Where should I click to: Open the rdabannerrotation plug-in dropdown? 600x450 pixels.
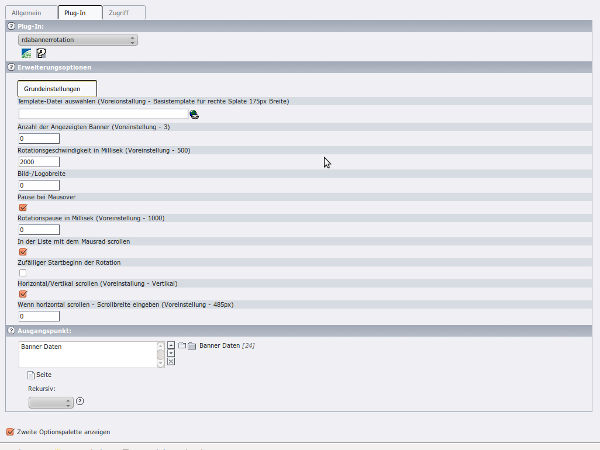pyautogui.click(x=77, y=40)
